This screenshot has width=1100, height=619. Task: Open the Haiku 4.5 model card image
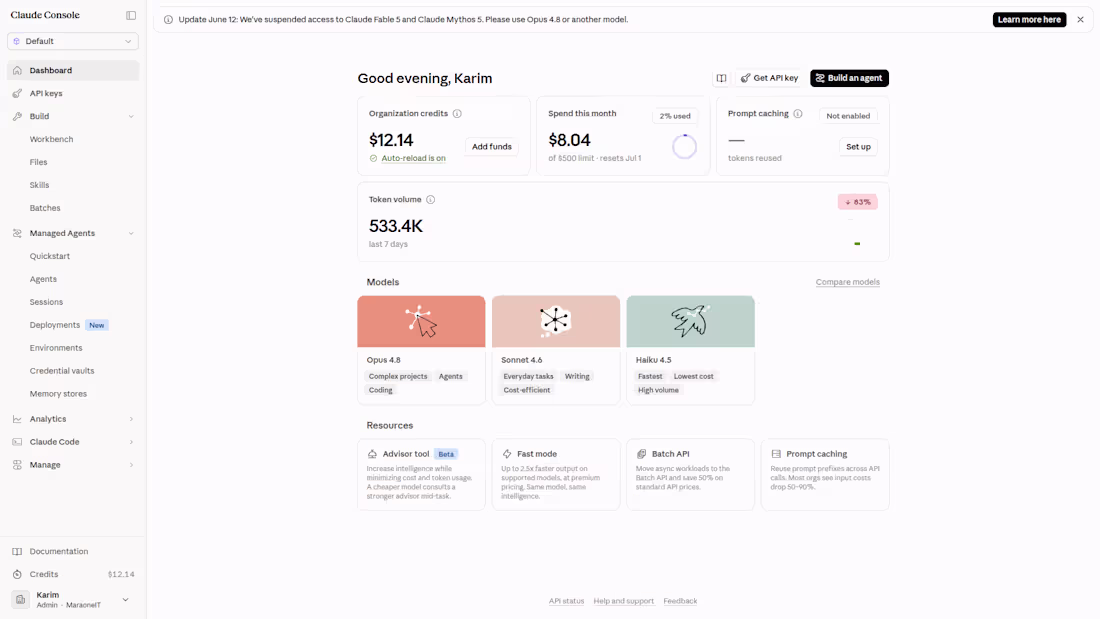(690, 321)
